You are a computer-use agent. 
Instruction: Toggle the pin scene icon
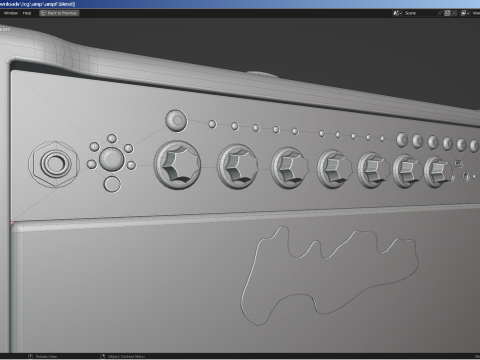click(x=440, y=13)
